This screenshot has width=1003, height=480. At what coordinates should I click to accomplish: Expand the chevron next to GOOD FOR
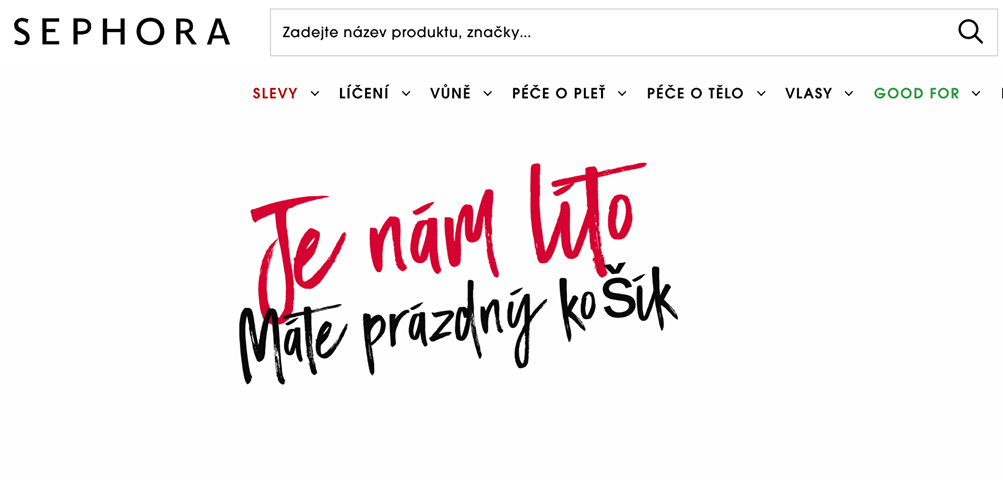coord(975,93)
